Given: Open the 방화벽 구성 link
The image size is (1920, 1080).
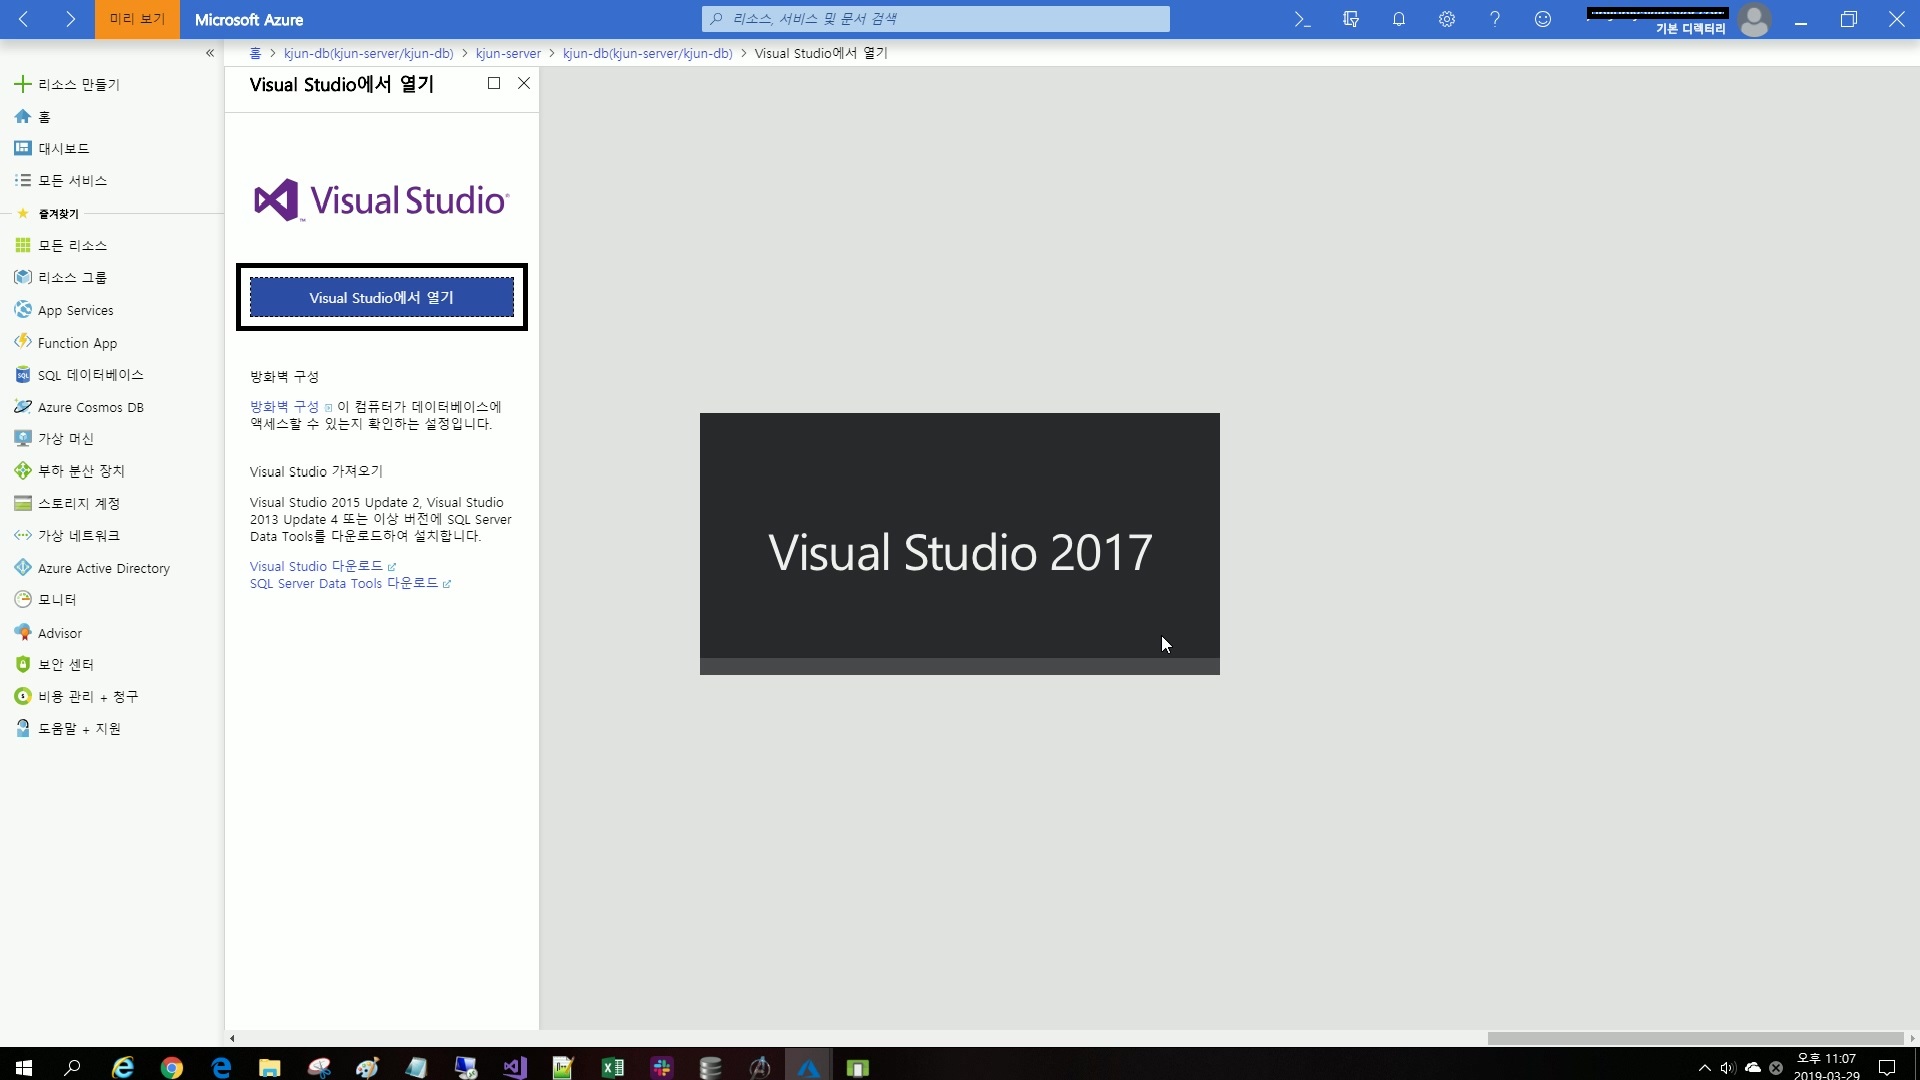Looking at the screenshot, I should 284,407.
